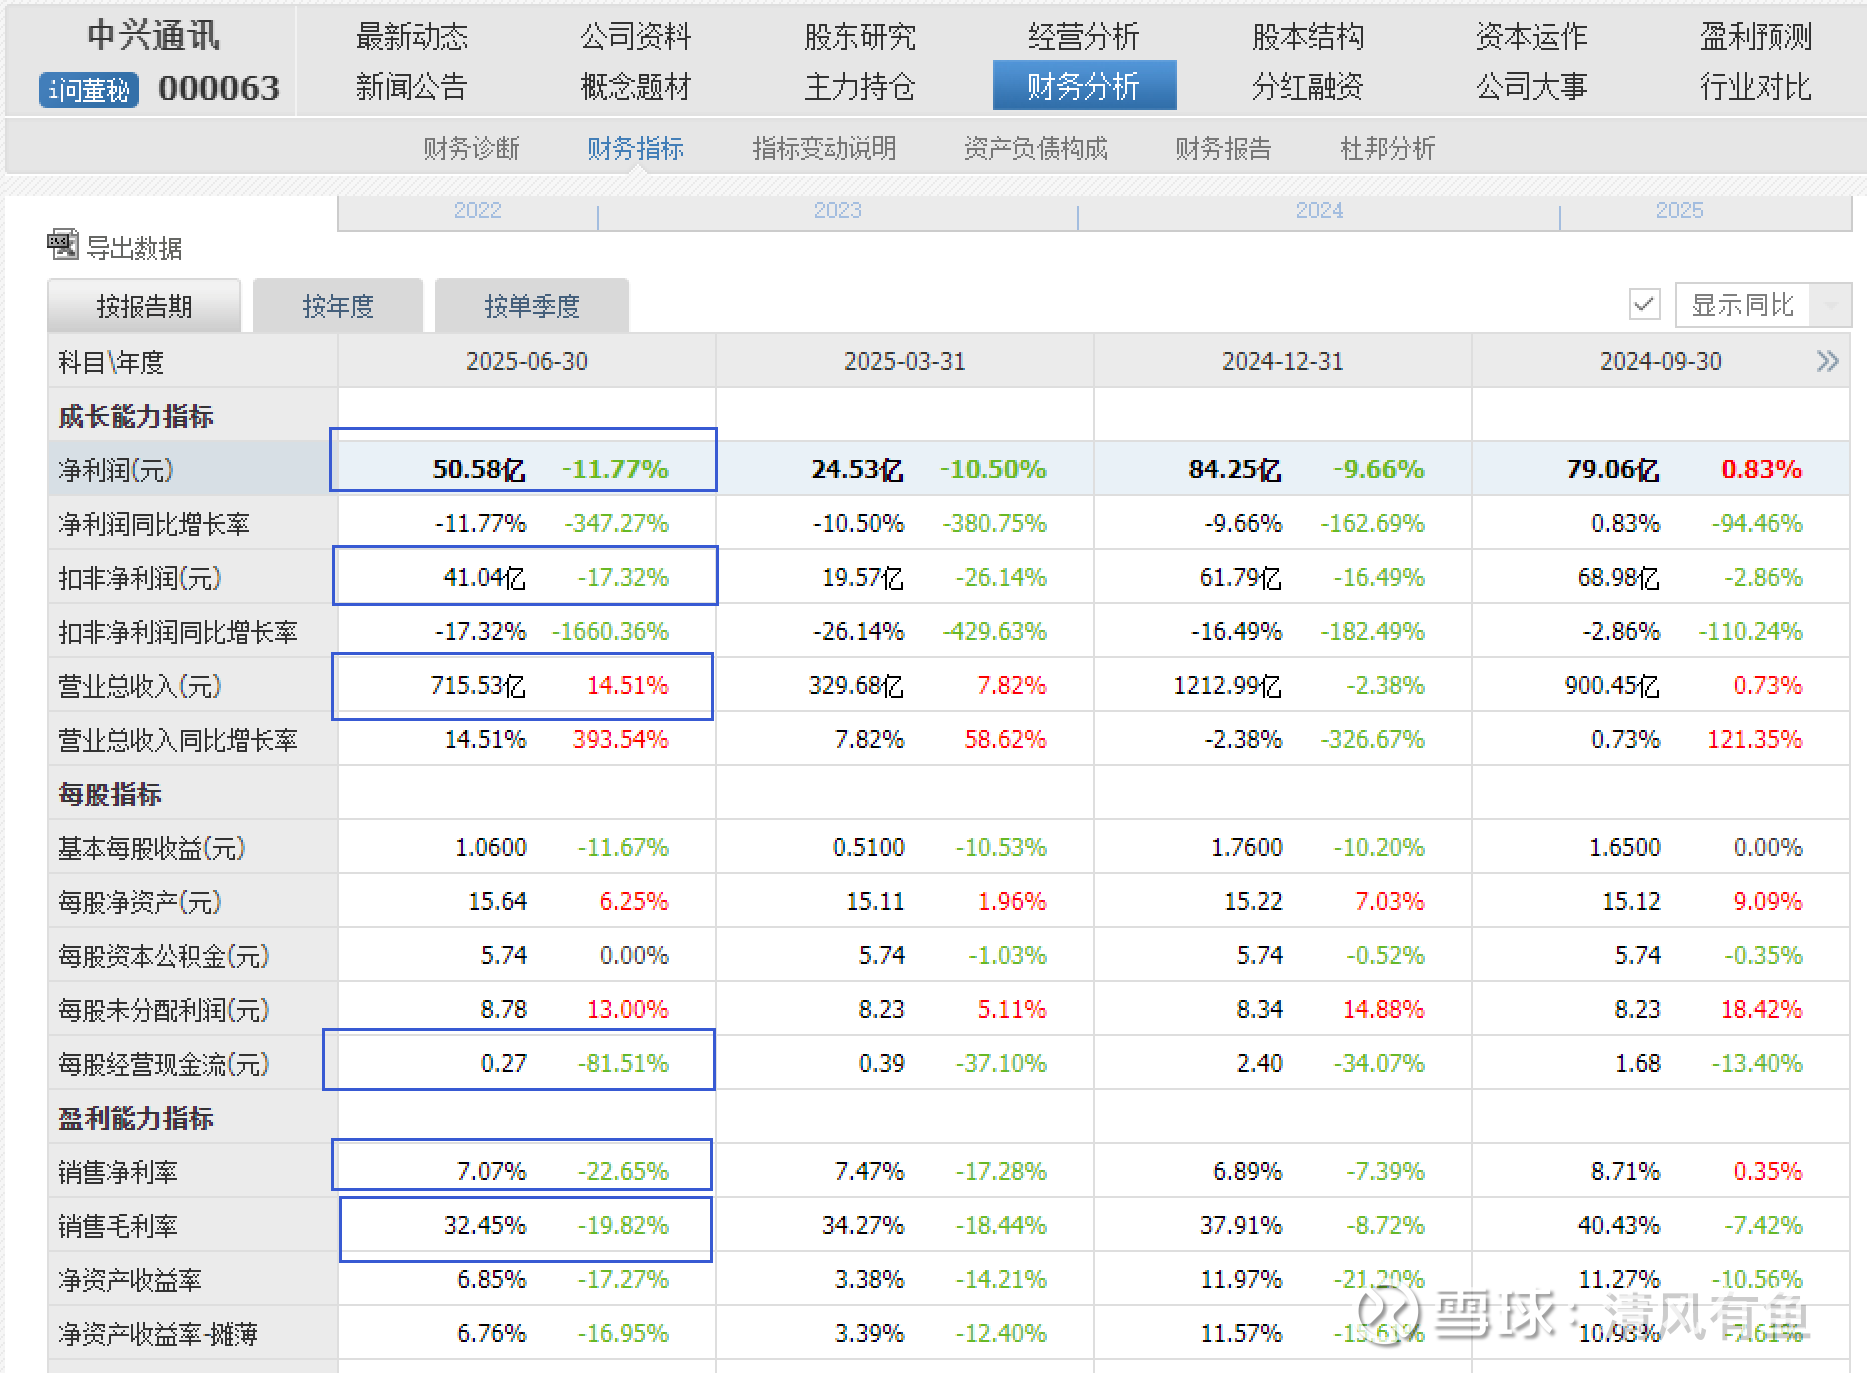Click the export data spreadsheet icon
Viewport: 1867px width, 1373px height.
[x=62, y=245]
